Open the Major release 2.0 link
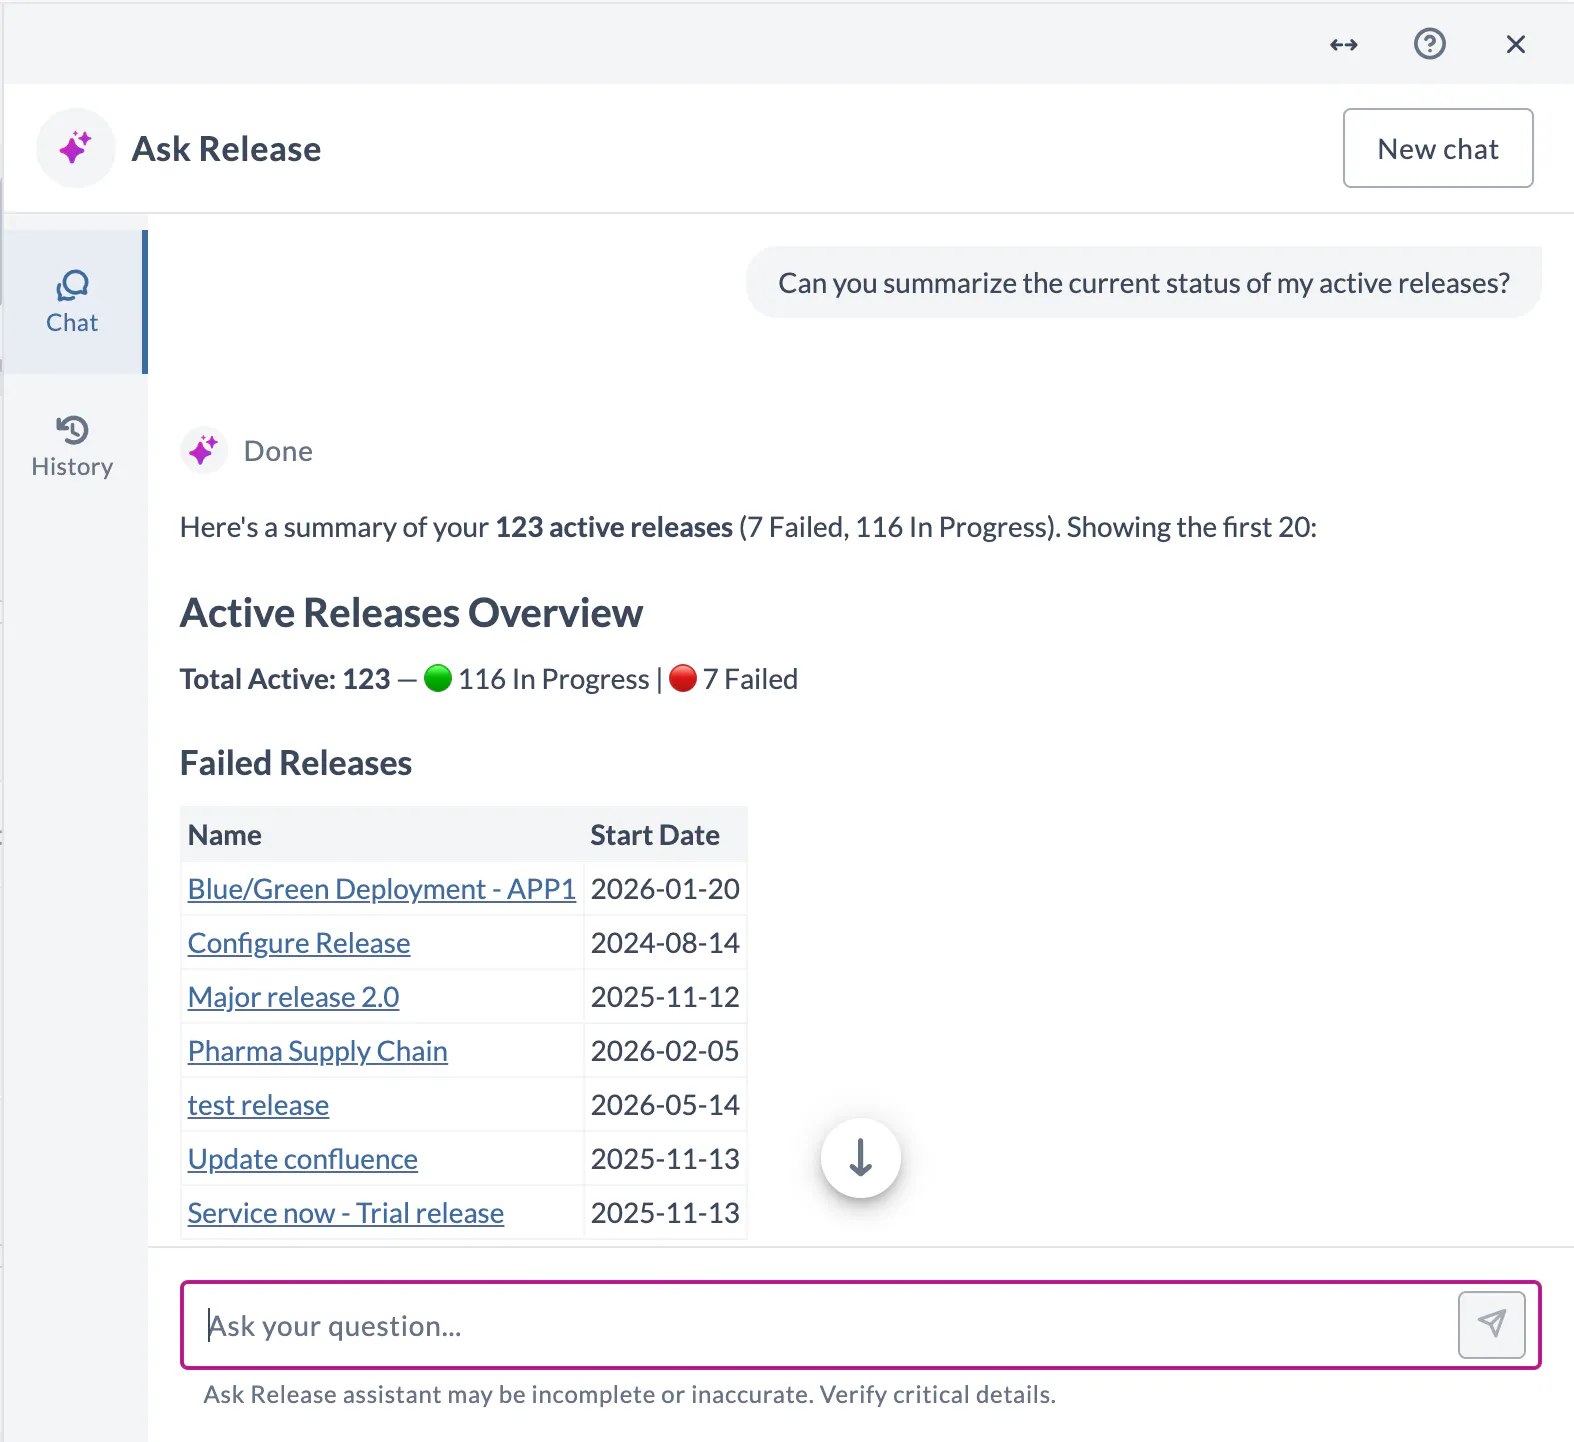Image resolution: width=1574 pixels, height=1442 pixels. point(294,997)
